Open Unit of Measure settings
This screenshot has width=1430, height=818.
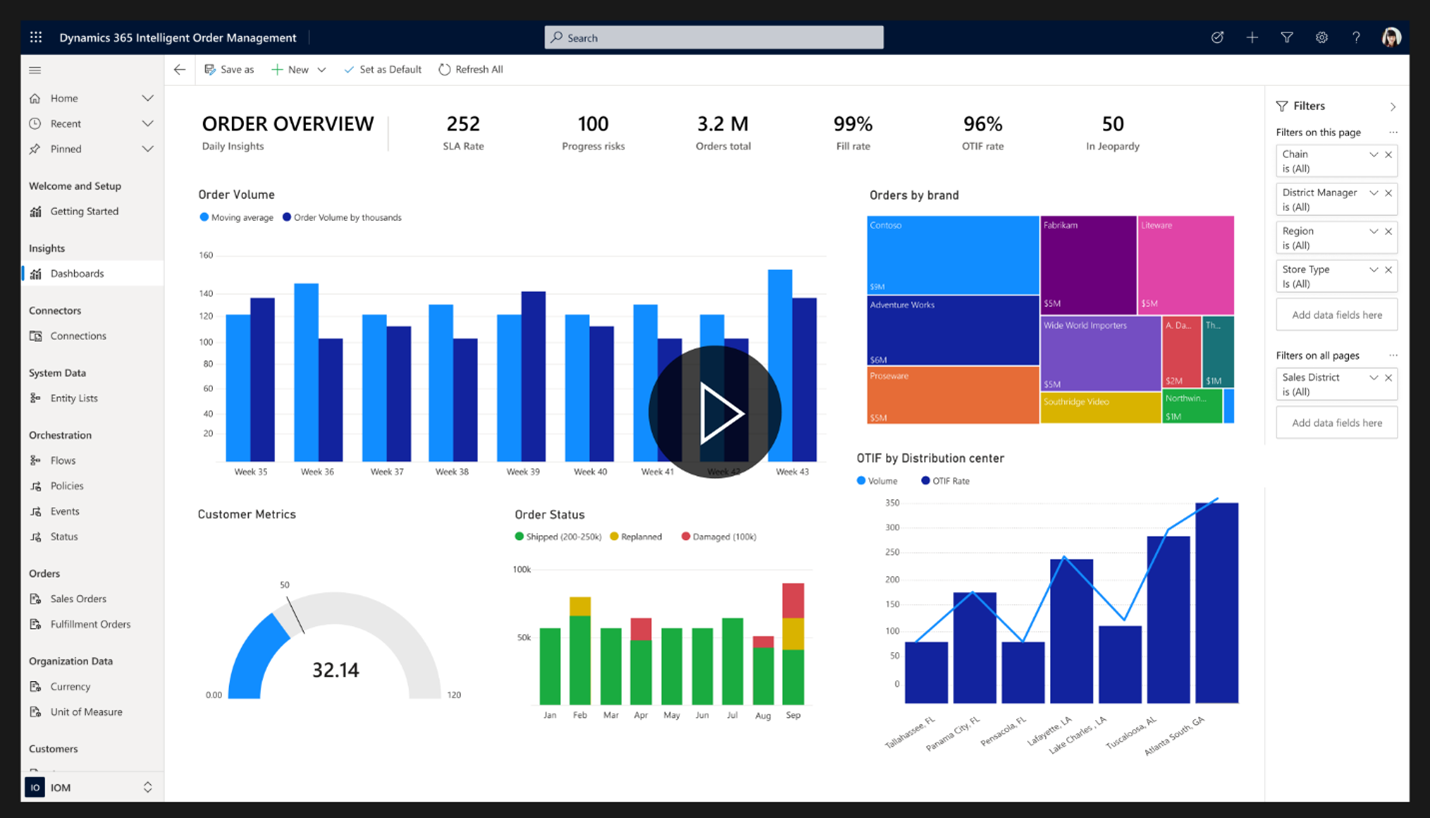86,711
